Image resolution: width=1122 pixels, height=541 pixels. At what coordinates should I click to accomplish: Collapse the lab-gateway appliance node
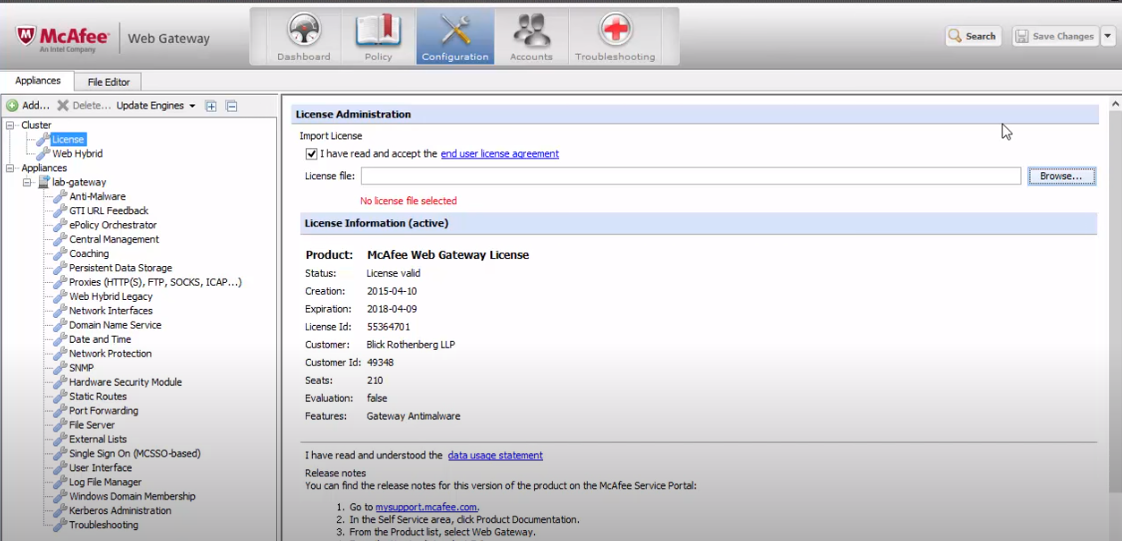pos(27,183)
